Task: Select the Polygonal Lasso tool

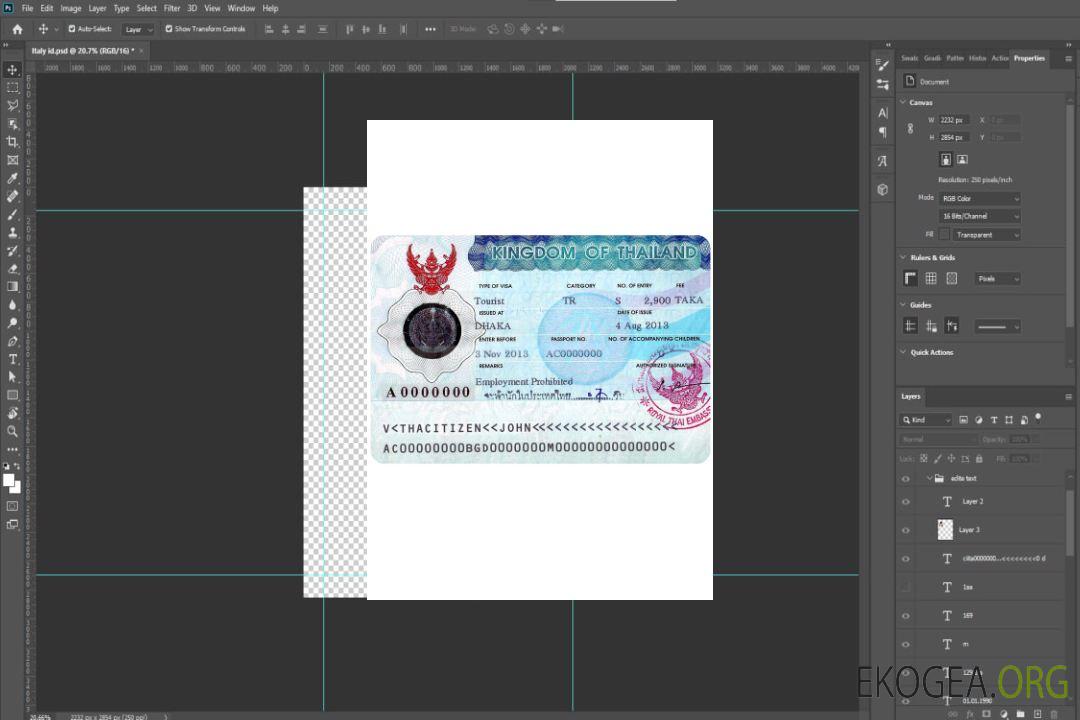Action: 12,105
